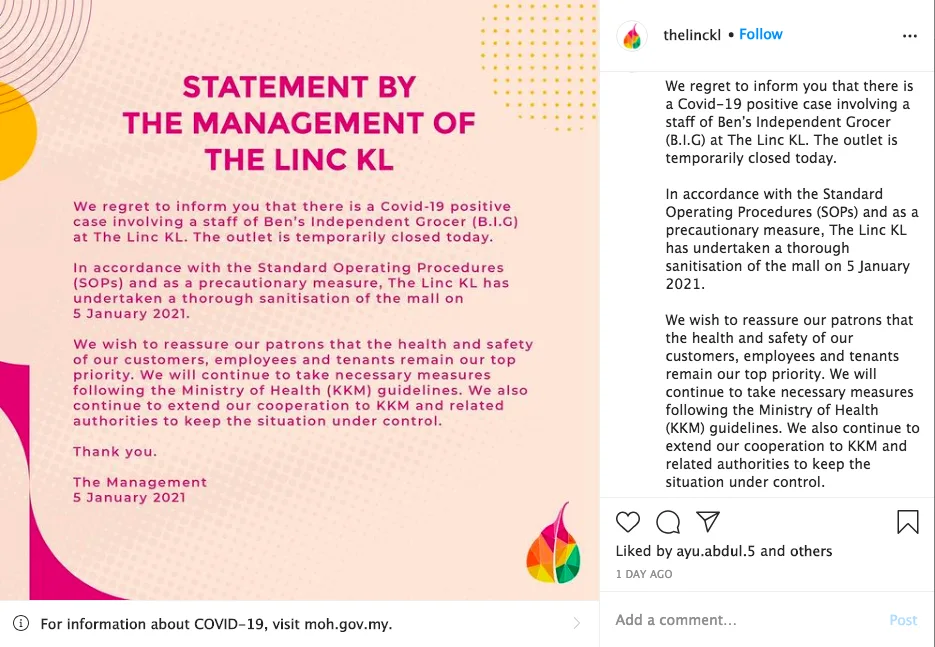
Task: Like the post with the heart icon
Action: pos(628,522)
